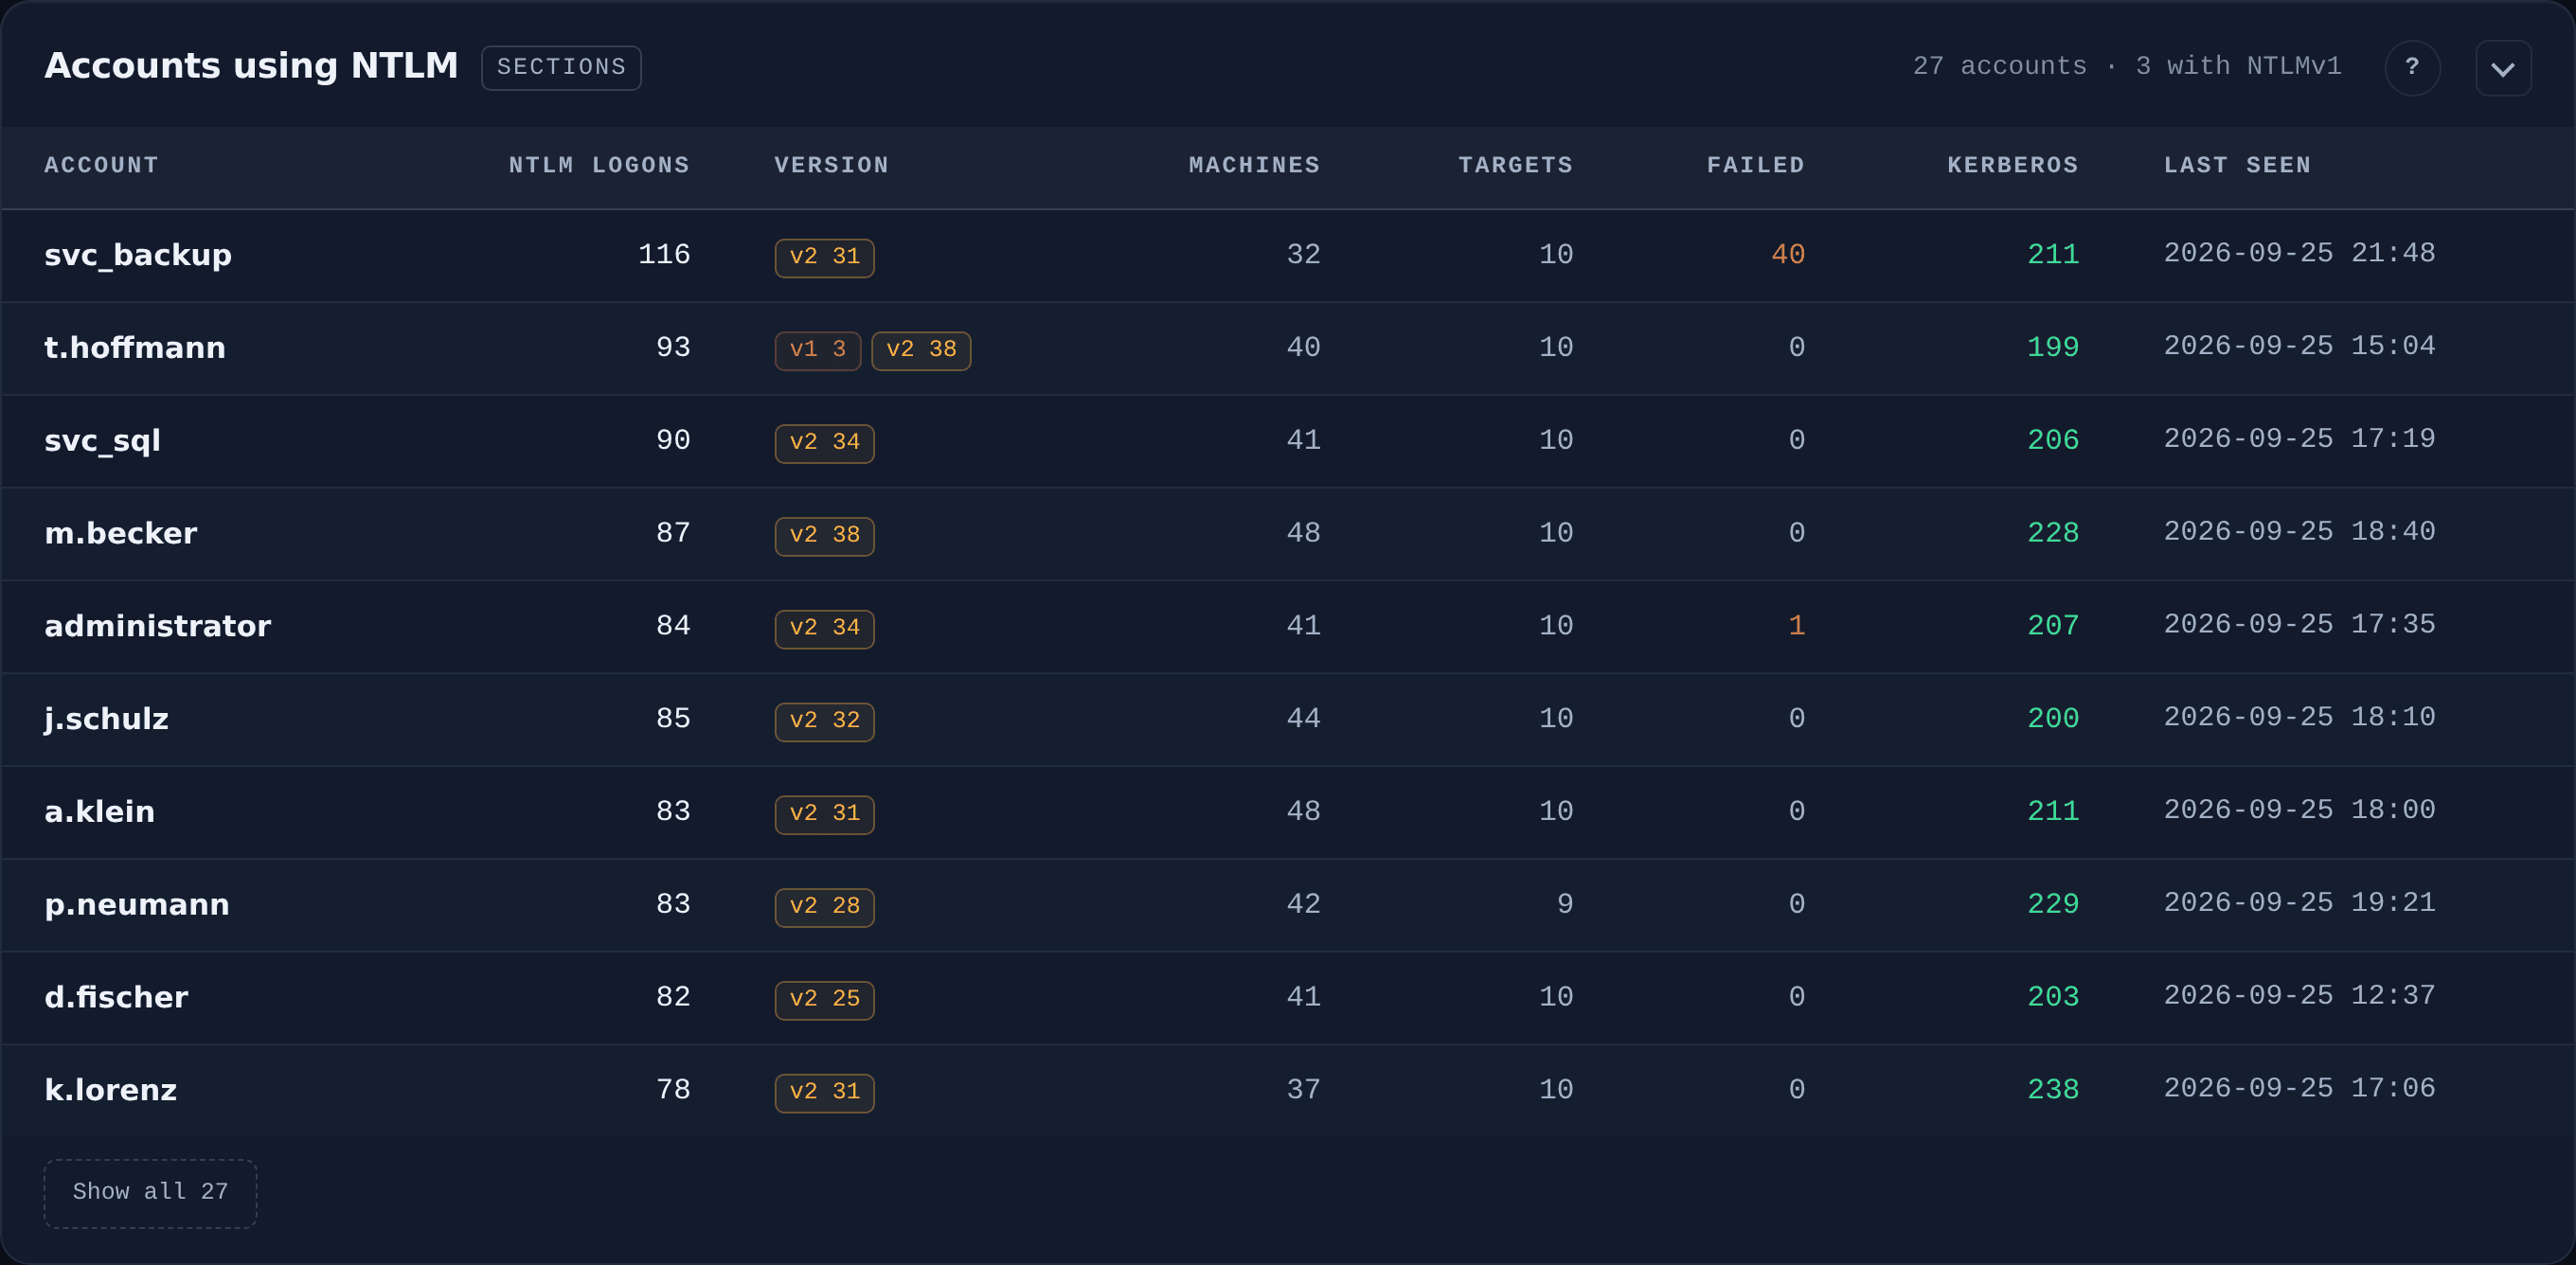Sort by the ACCOUNT column header

[x=101, y=165]
